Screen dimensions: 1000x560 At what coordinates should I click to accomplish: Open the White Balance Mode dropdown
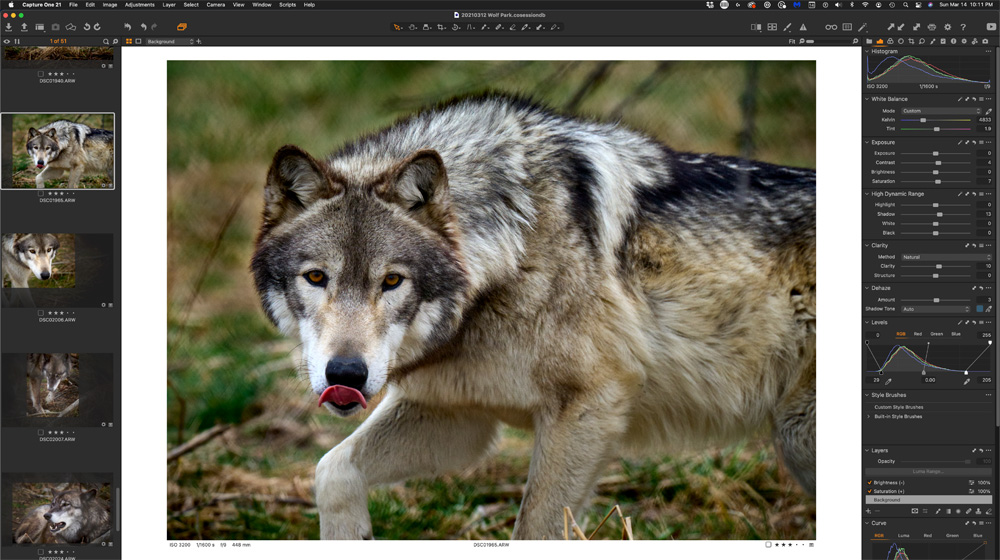pyautogui.click(x=941, y=111)
